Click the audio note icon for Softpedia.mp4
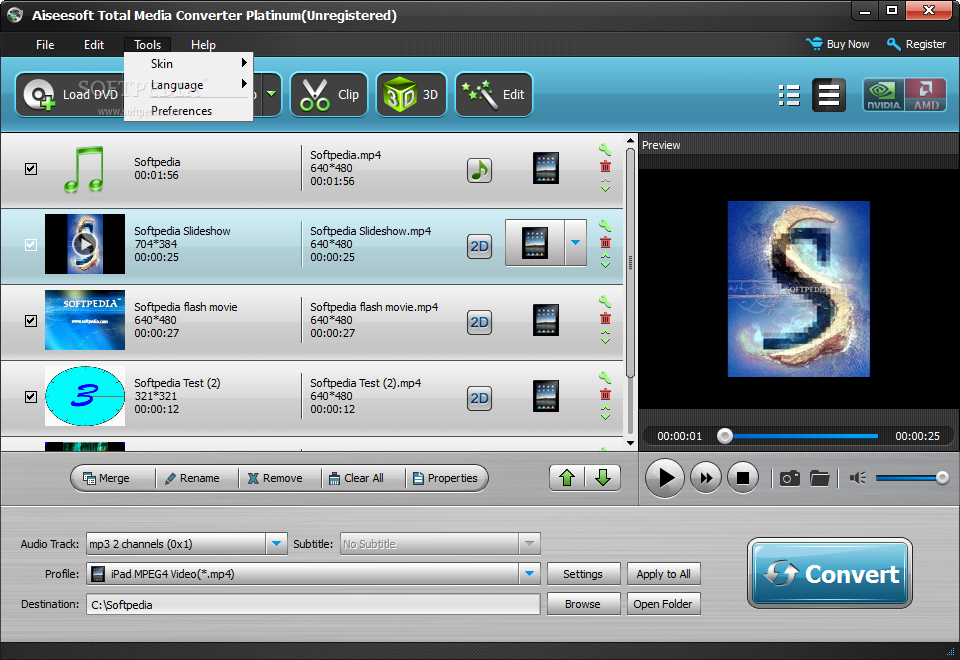960x660 pixels. pos(479,170)
